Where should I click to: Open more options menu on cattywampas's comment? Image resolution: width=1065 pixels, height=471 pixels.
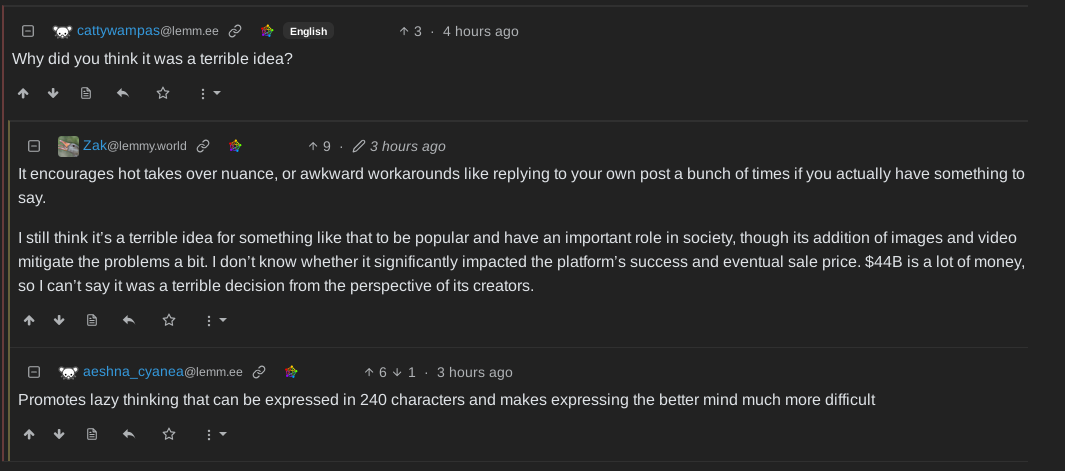point(209,93)
